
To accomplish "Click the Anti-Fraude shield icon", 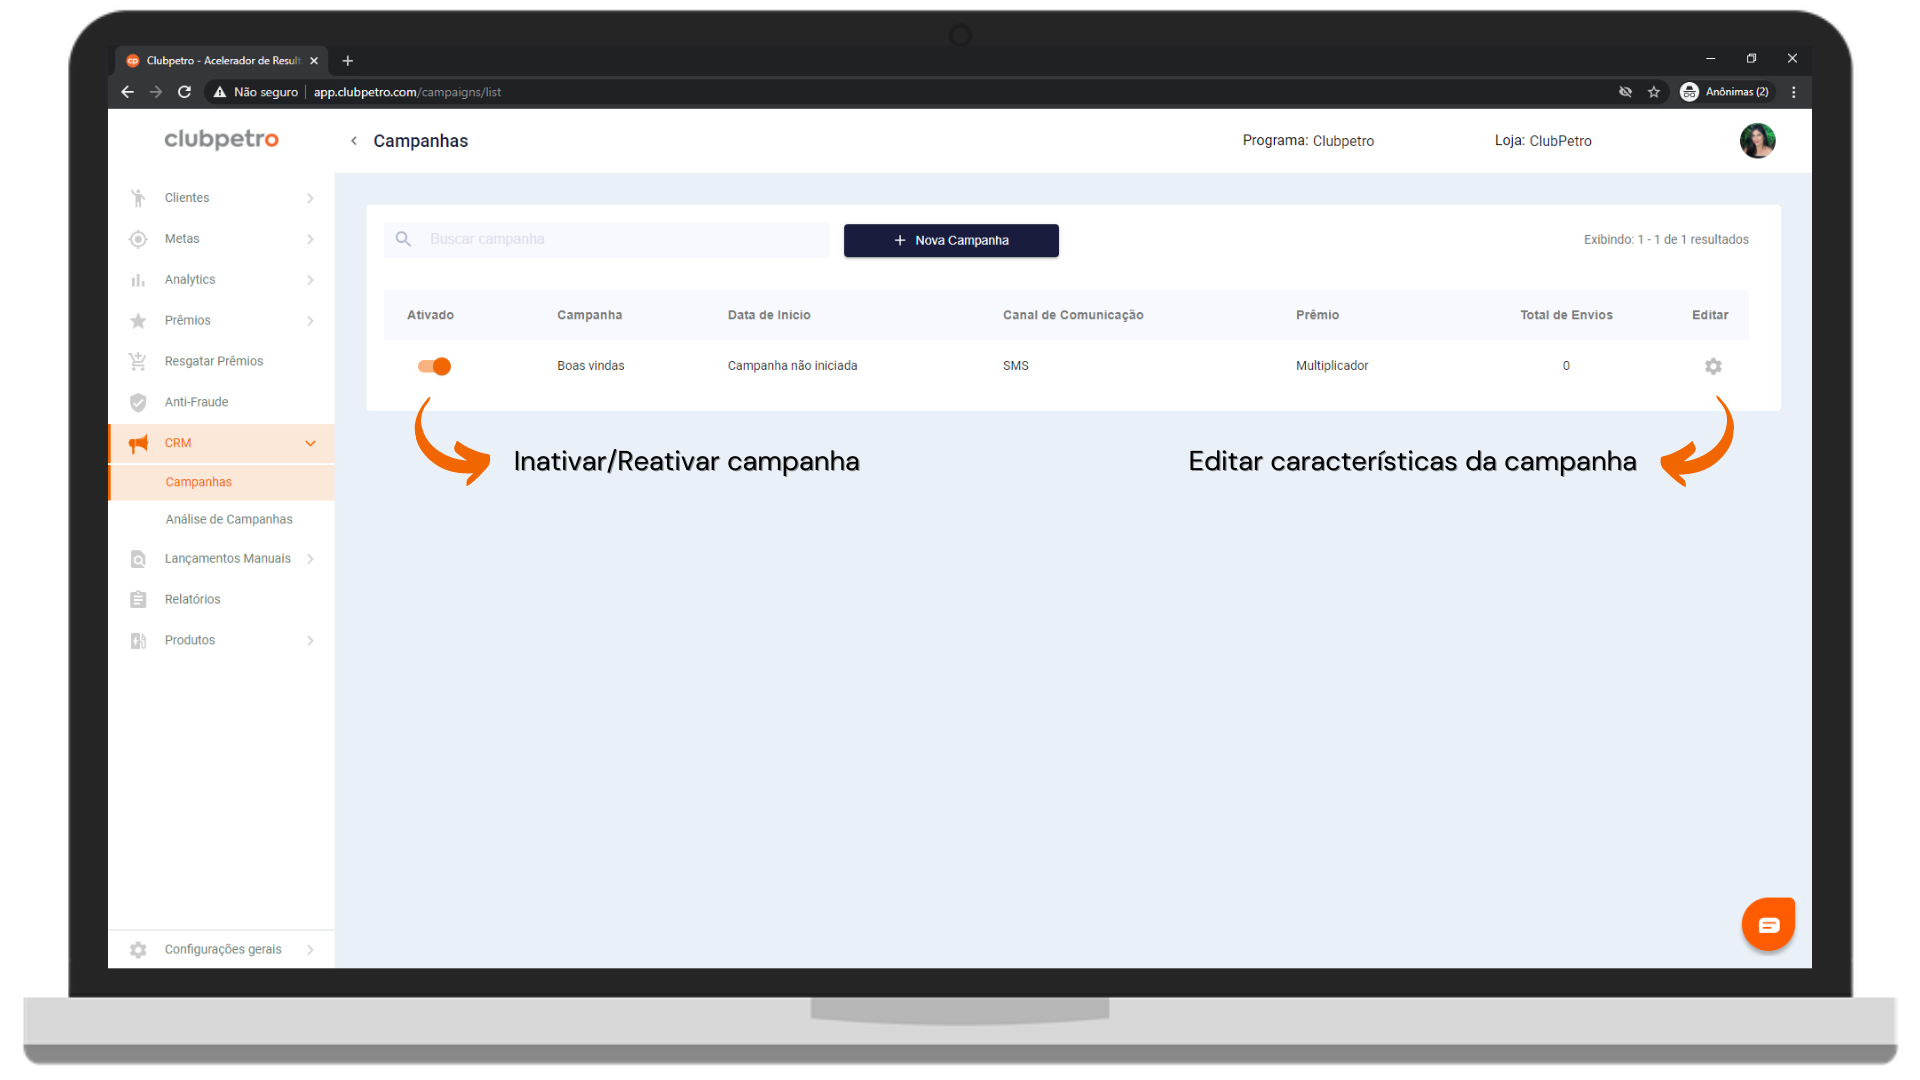I will tap(138, 402).
